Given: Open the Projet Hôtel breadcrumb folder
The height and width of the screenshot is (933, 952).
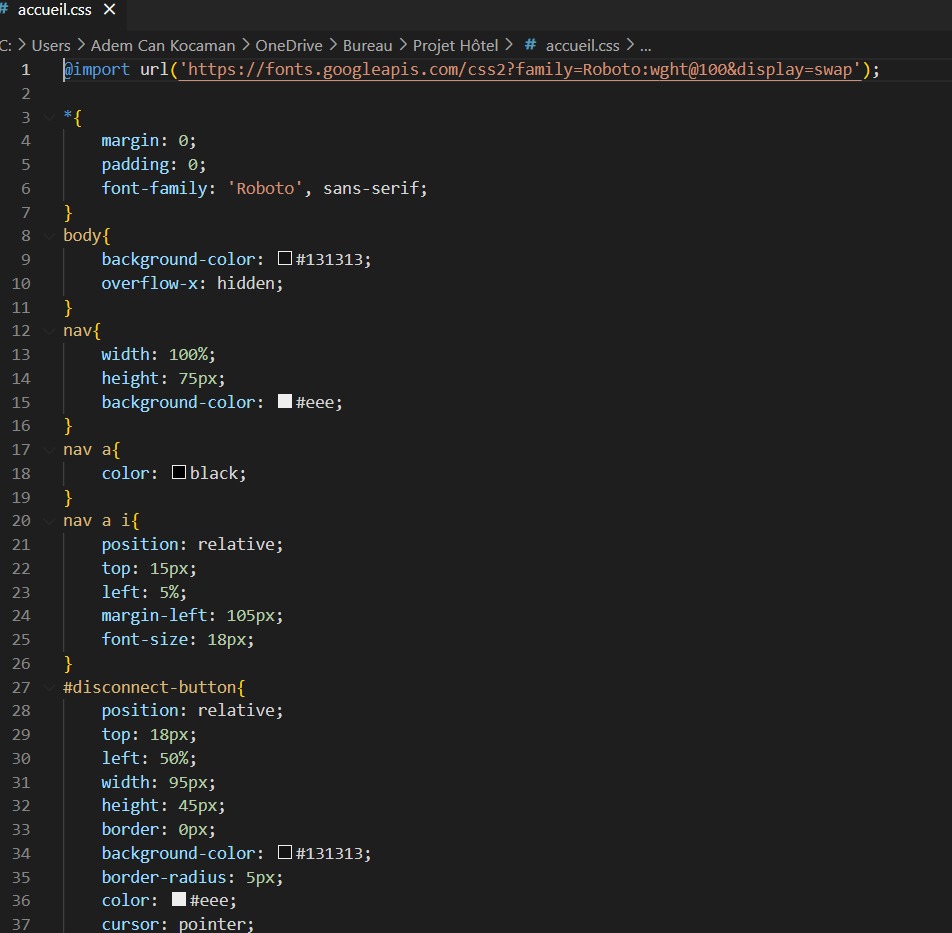Looking at the screenshot, I should (456, 45).
